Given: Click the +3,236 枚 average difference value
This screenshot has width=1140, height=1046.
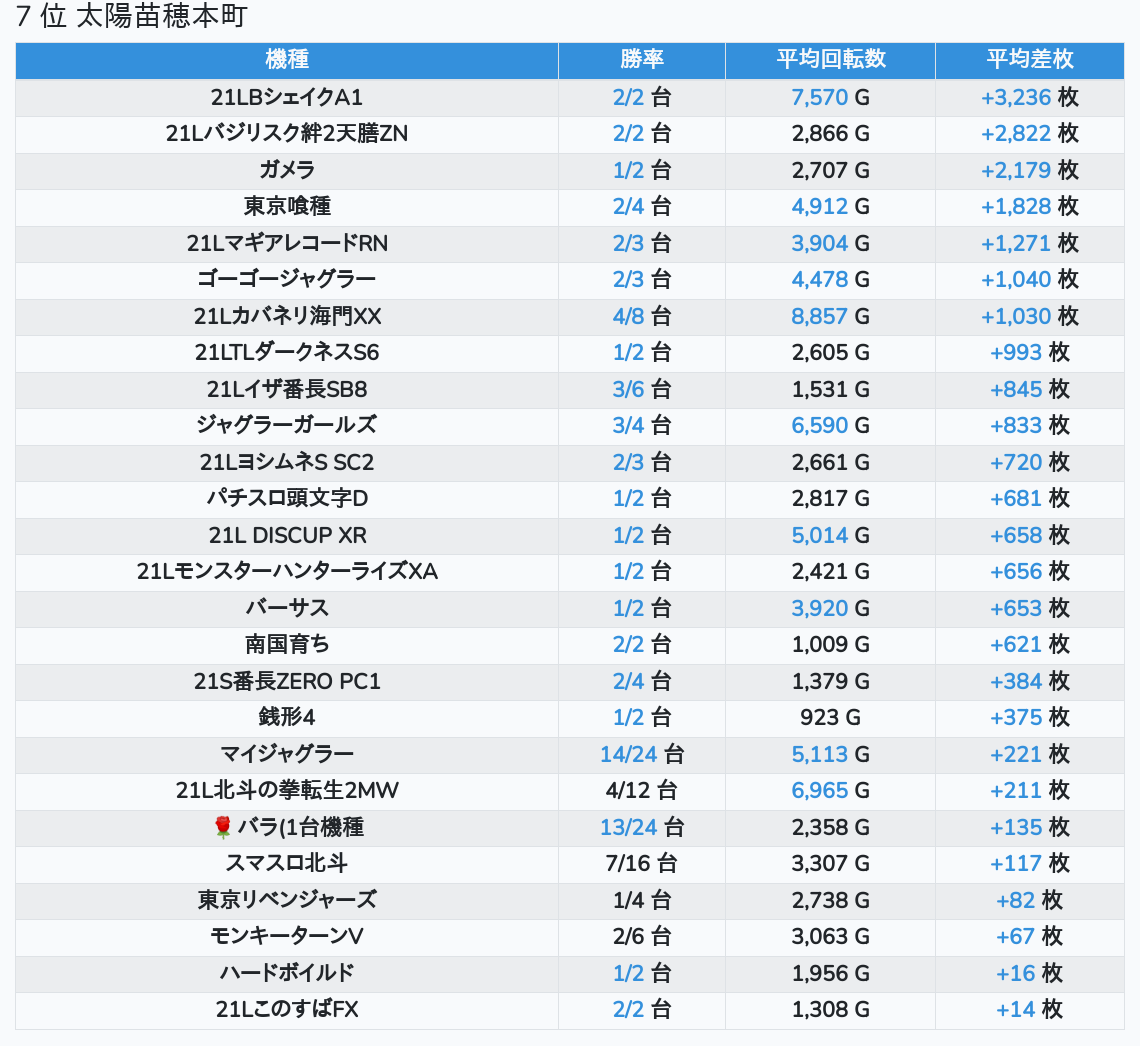Looking at the screenshot, I should tap(1016, 97).
